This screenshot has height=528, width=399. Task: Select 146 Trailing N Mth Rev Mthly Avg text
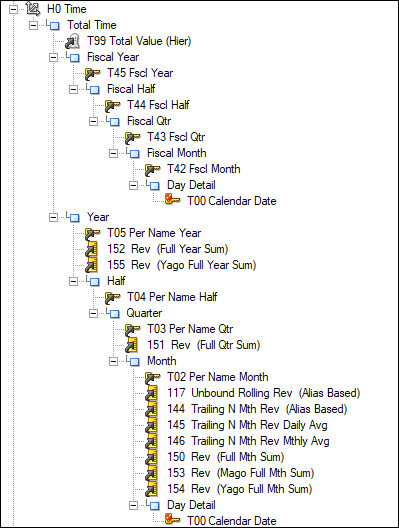point(248,441)
